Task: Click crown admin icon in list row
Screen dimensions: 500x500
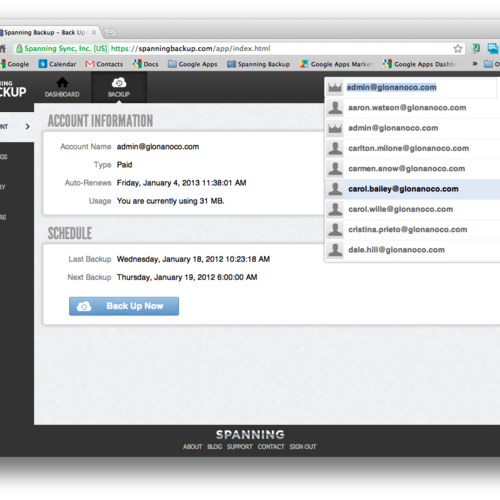Action: (335, 128)
